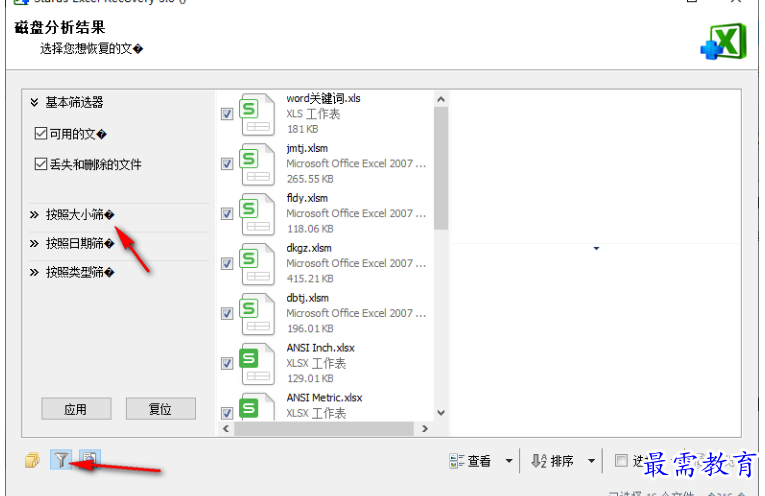Toggle the 可用的文件 filter checkbox
This screenshot has width=765, height=496.
[41, 133]
